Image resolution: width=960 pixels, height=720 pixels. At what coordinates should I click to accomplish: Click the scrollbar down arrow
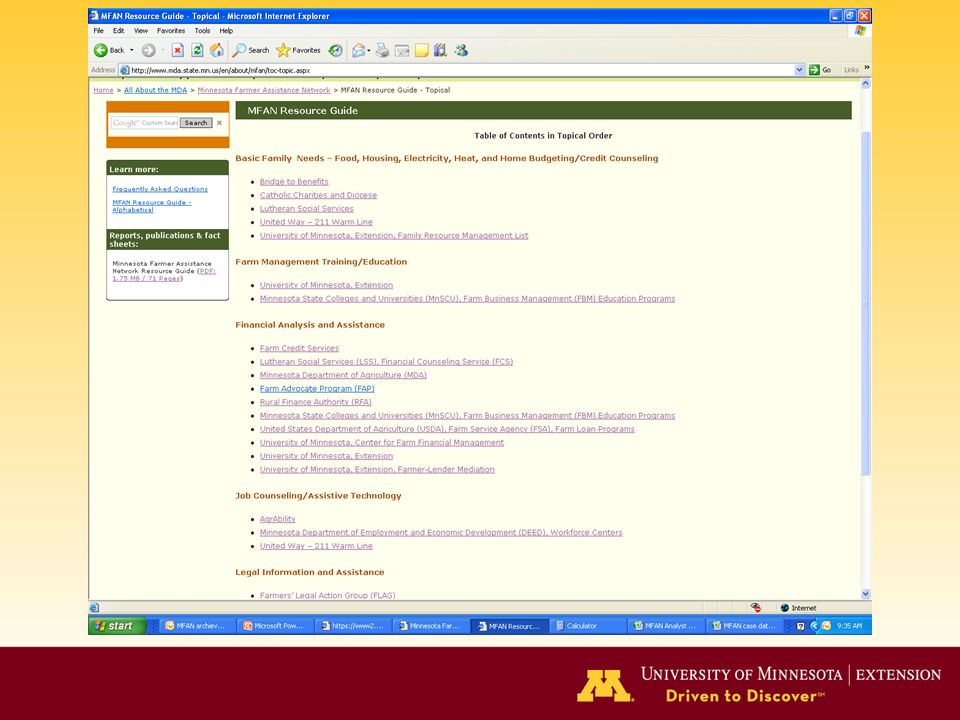[866, 593]
